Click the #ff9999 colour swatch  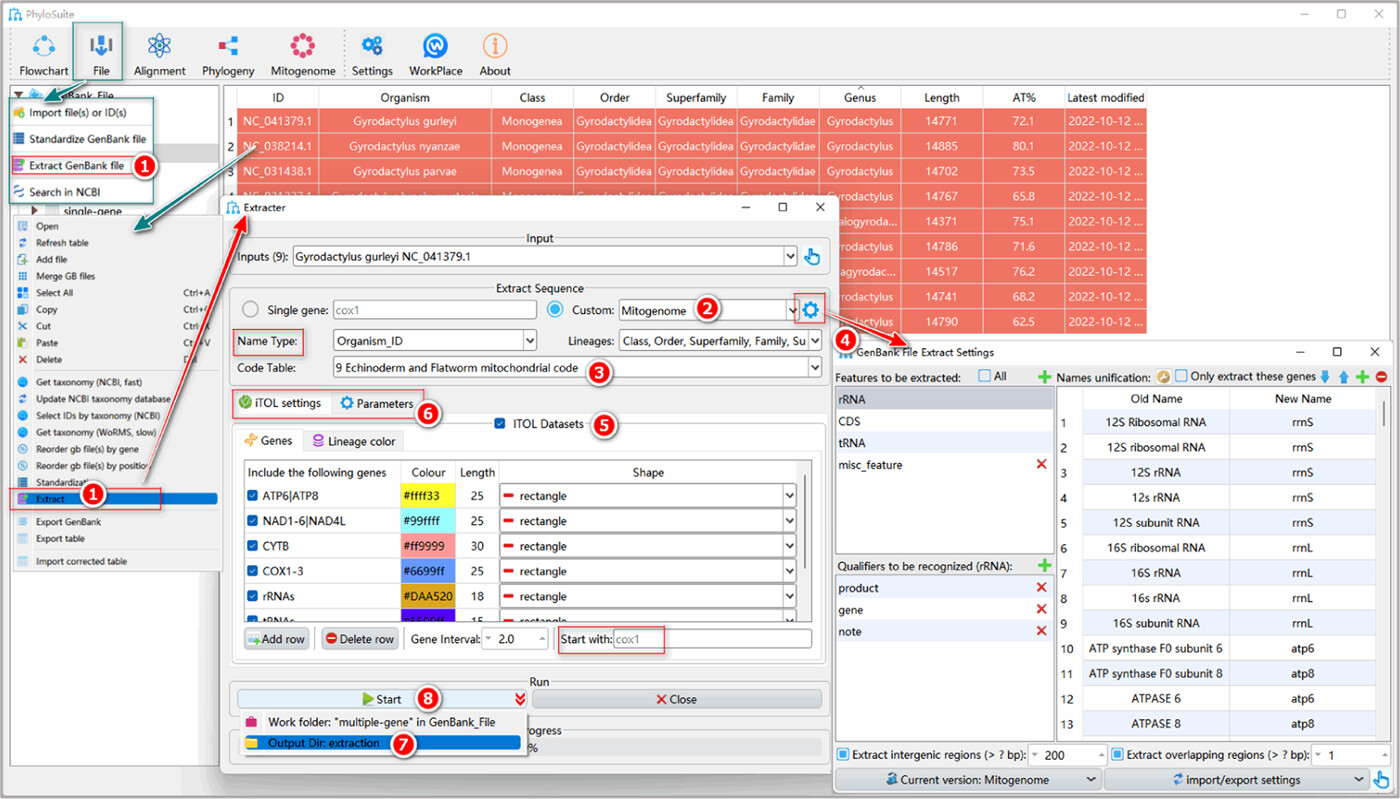click(427, 546)
